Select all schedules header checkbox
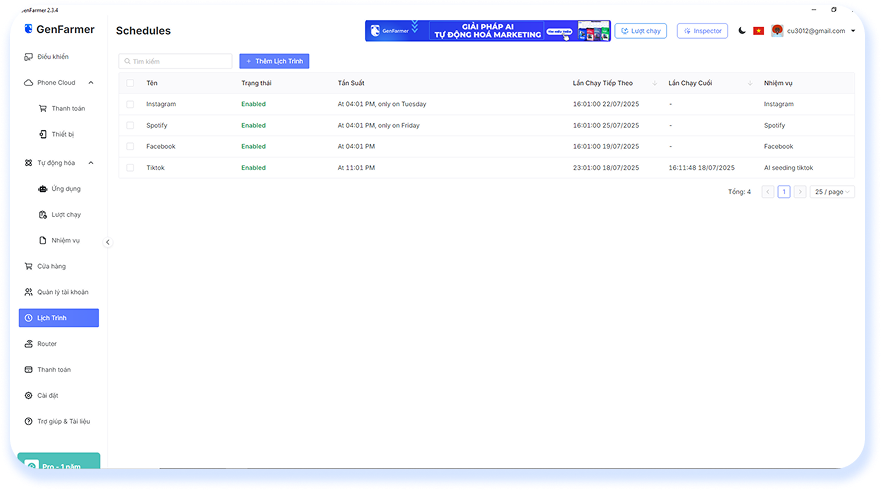This screenshot has height=490, width=881. (130, 83)
